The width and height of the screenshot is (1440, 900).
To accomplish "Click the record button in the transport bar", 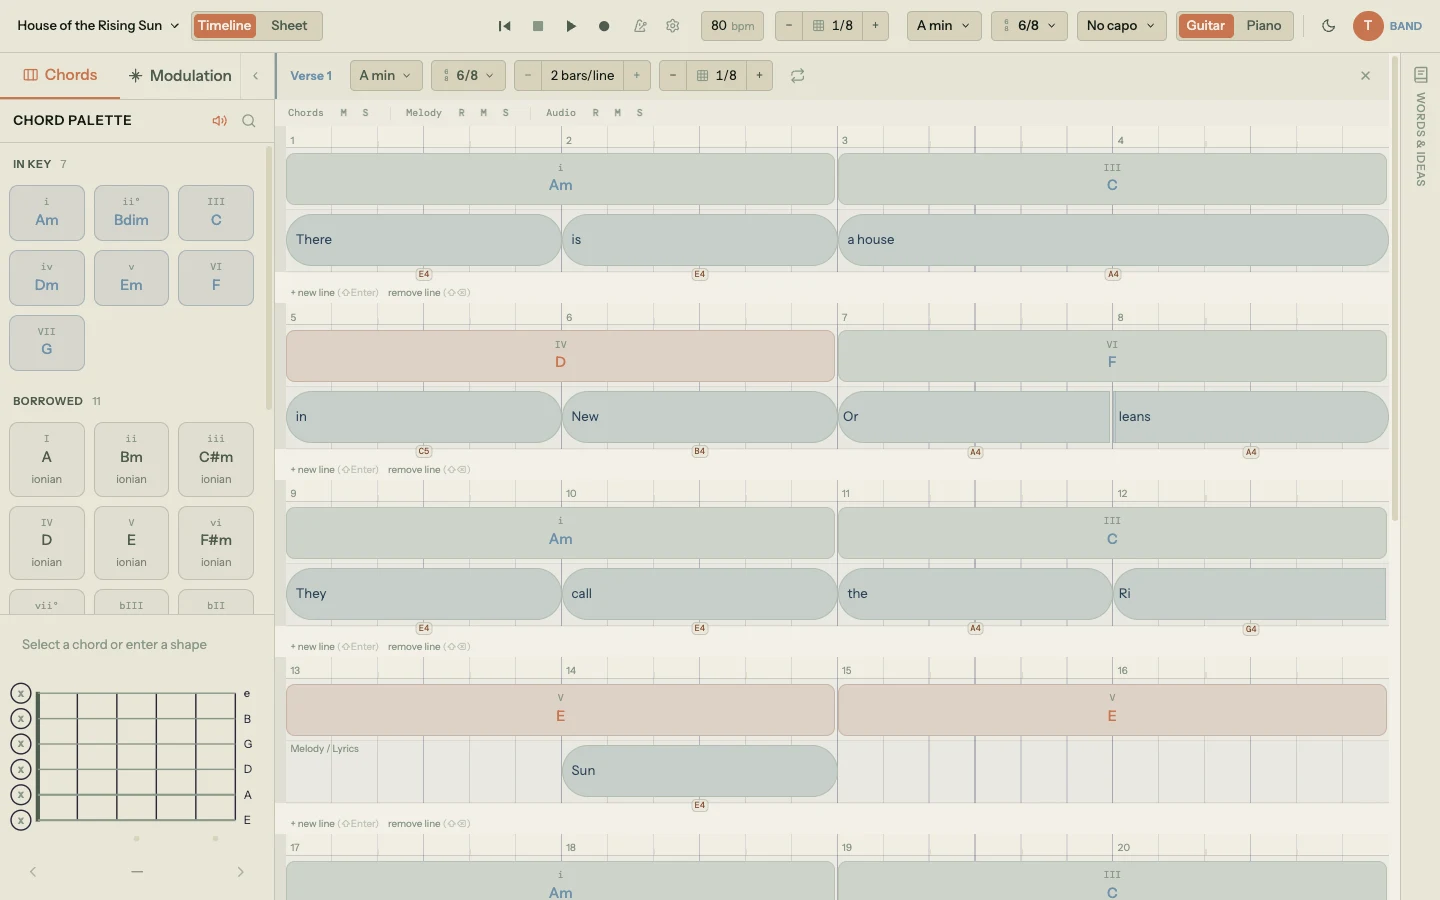I will 604,26.
